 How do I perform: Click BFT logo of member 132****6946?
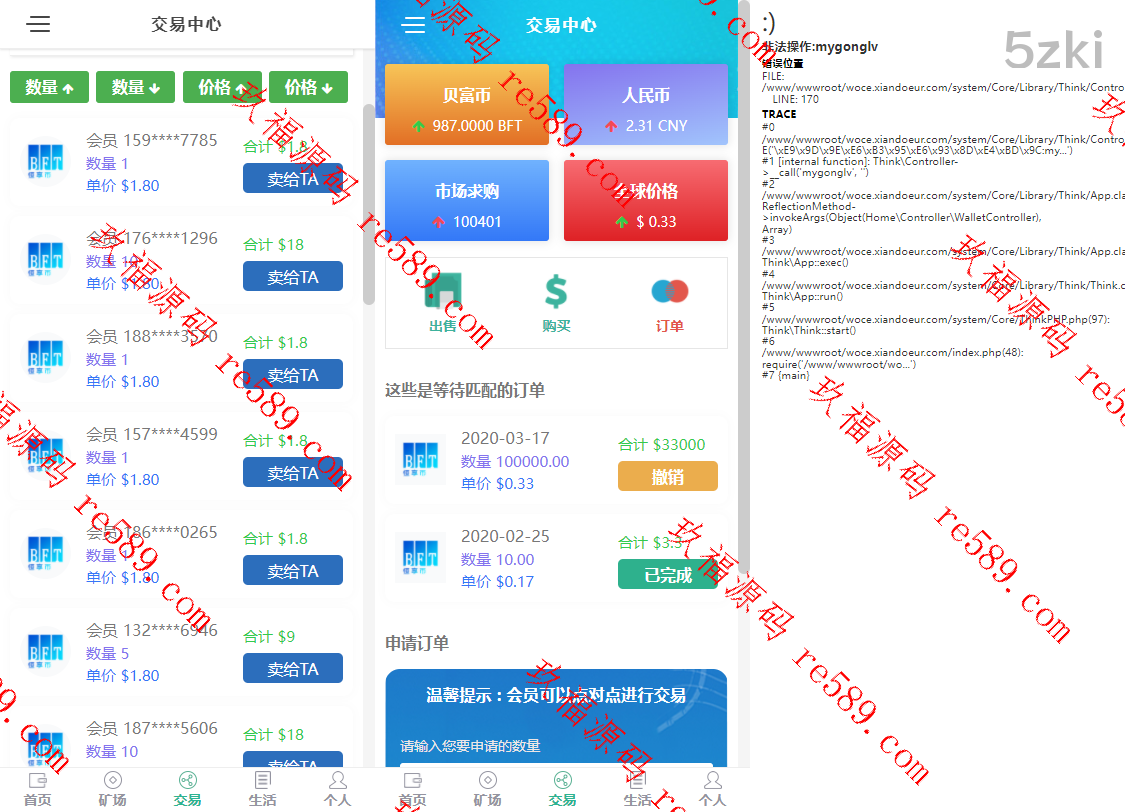(45, 651)
